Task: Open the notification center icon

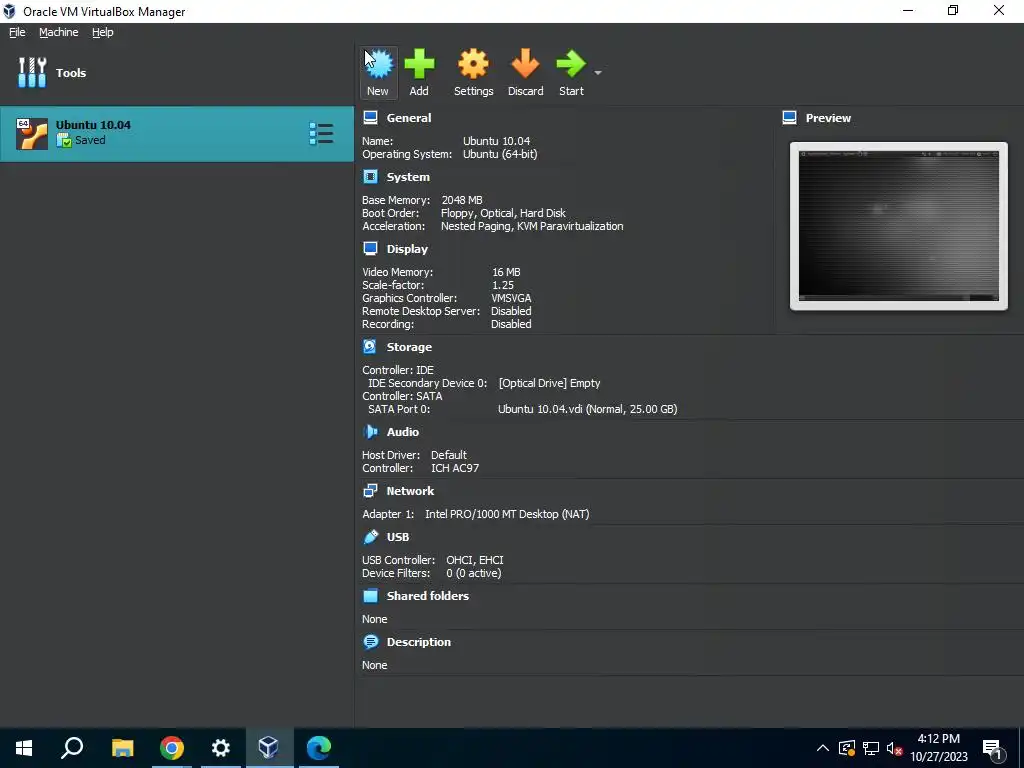Action: (x=993, y=748)
